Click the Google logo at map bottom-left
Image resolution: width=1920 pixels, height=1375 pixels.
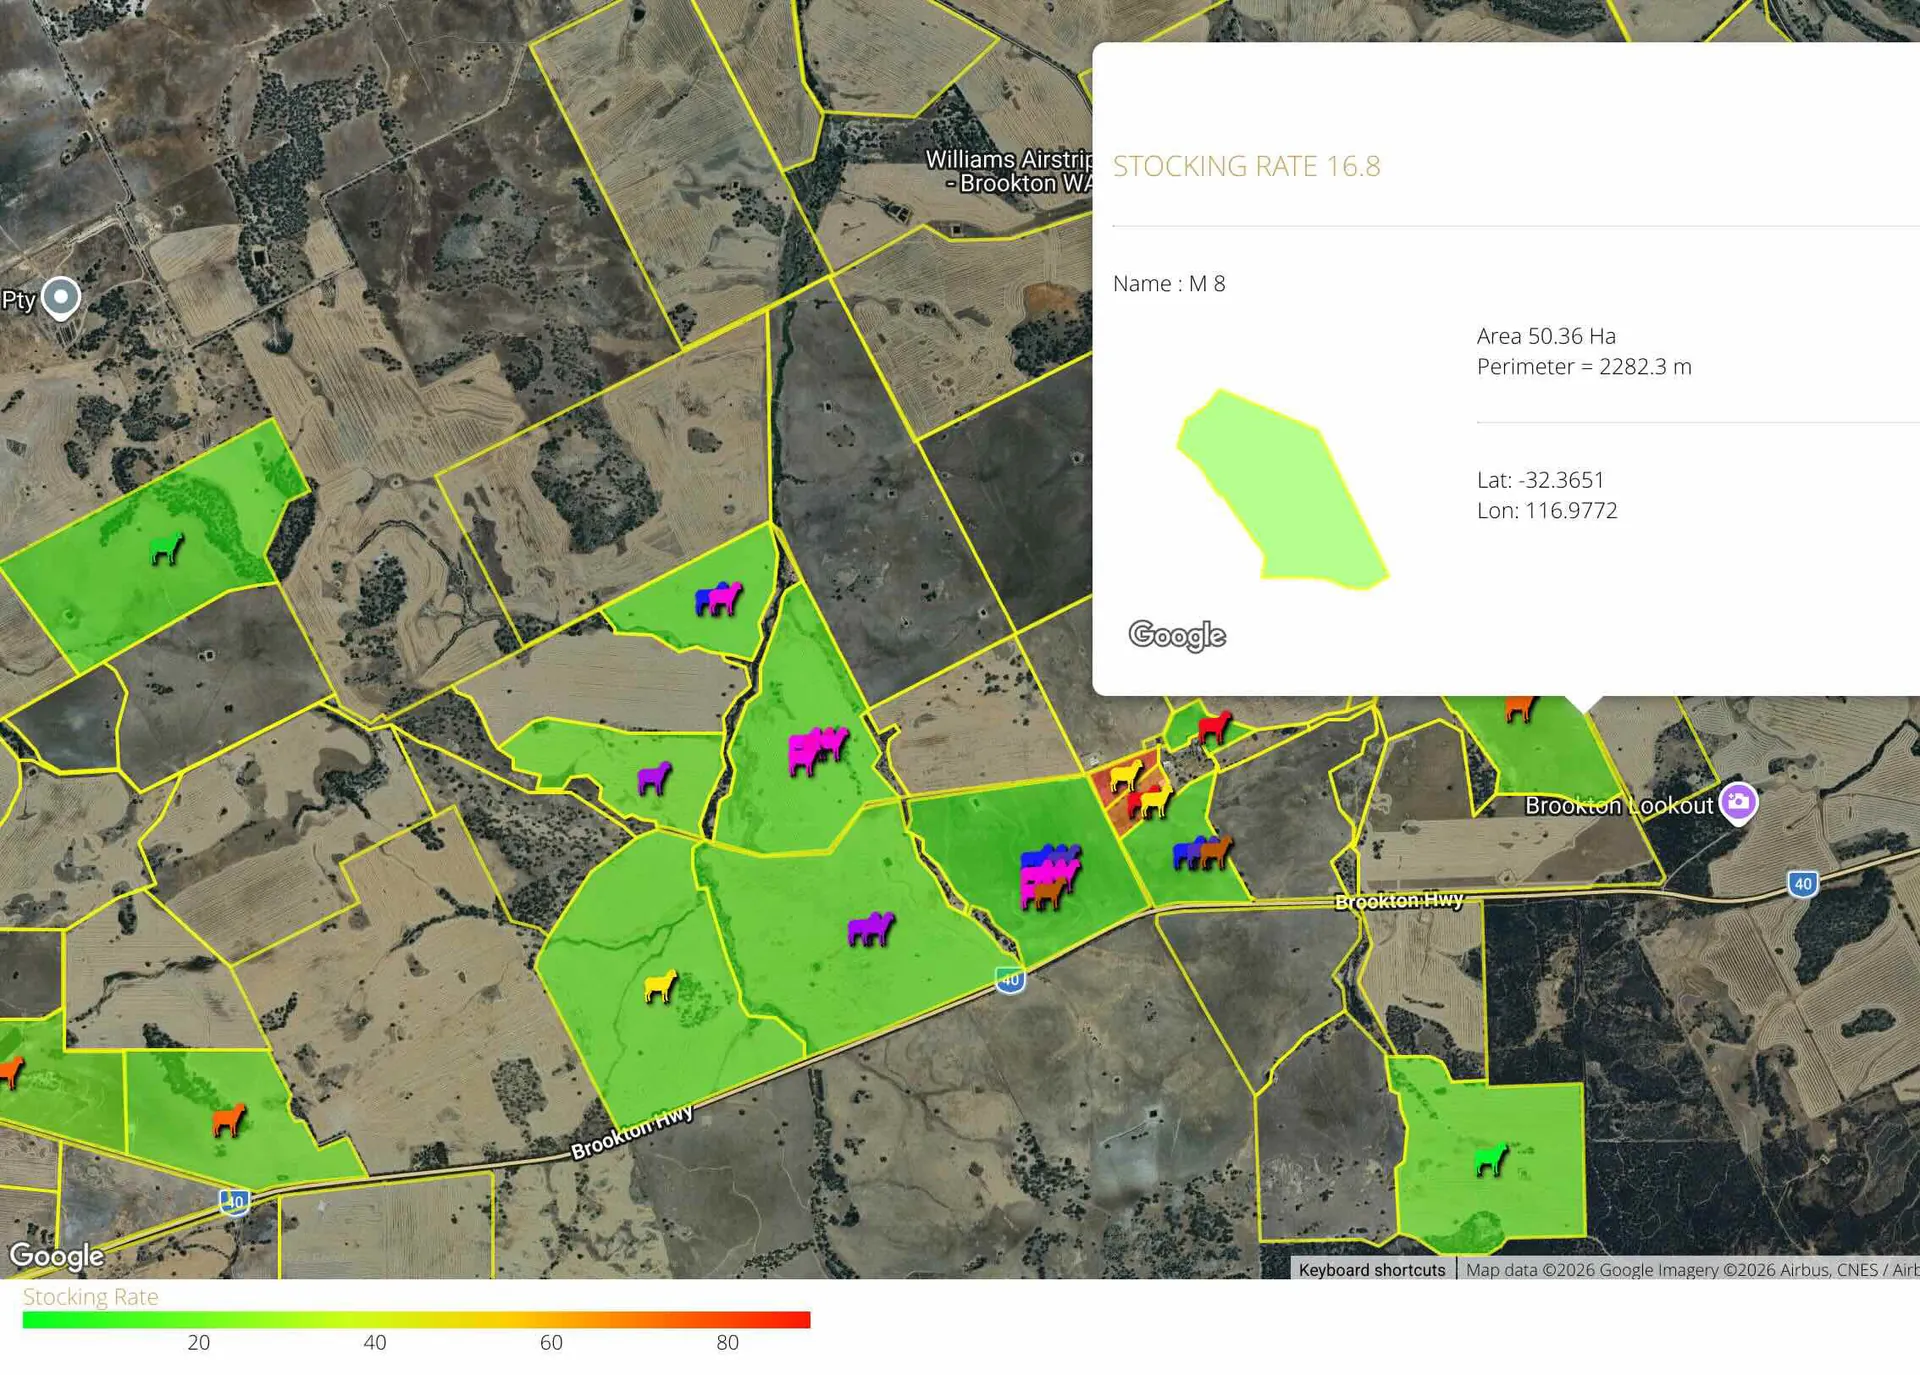pyautogui.click(x=57, y=1255)
